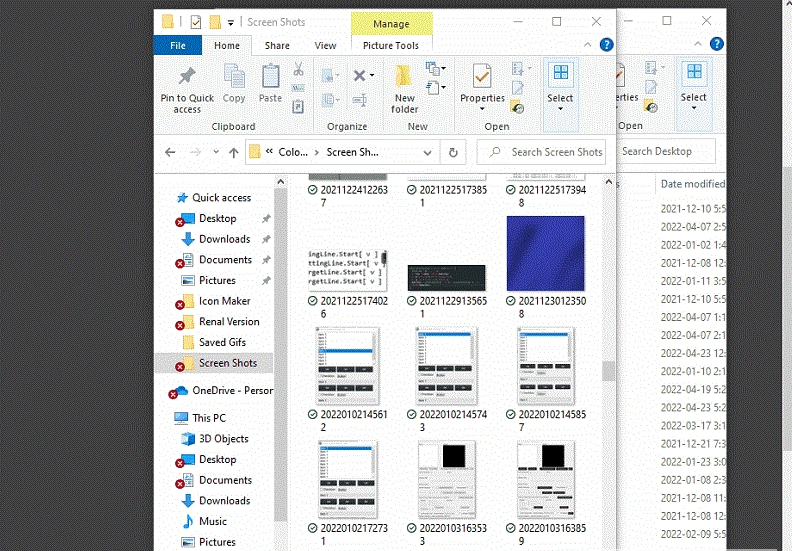This screenshot has height=551, width=792.
Task: Open Help in the Screen Shots window
Action: [x=606, y=45]
